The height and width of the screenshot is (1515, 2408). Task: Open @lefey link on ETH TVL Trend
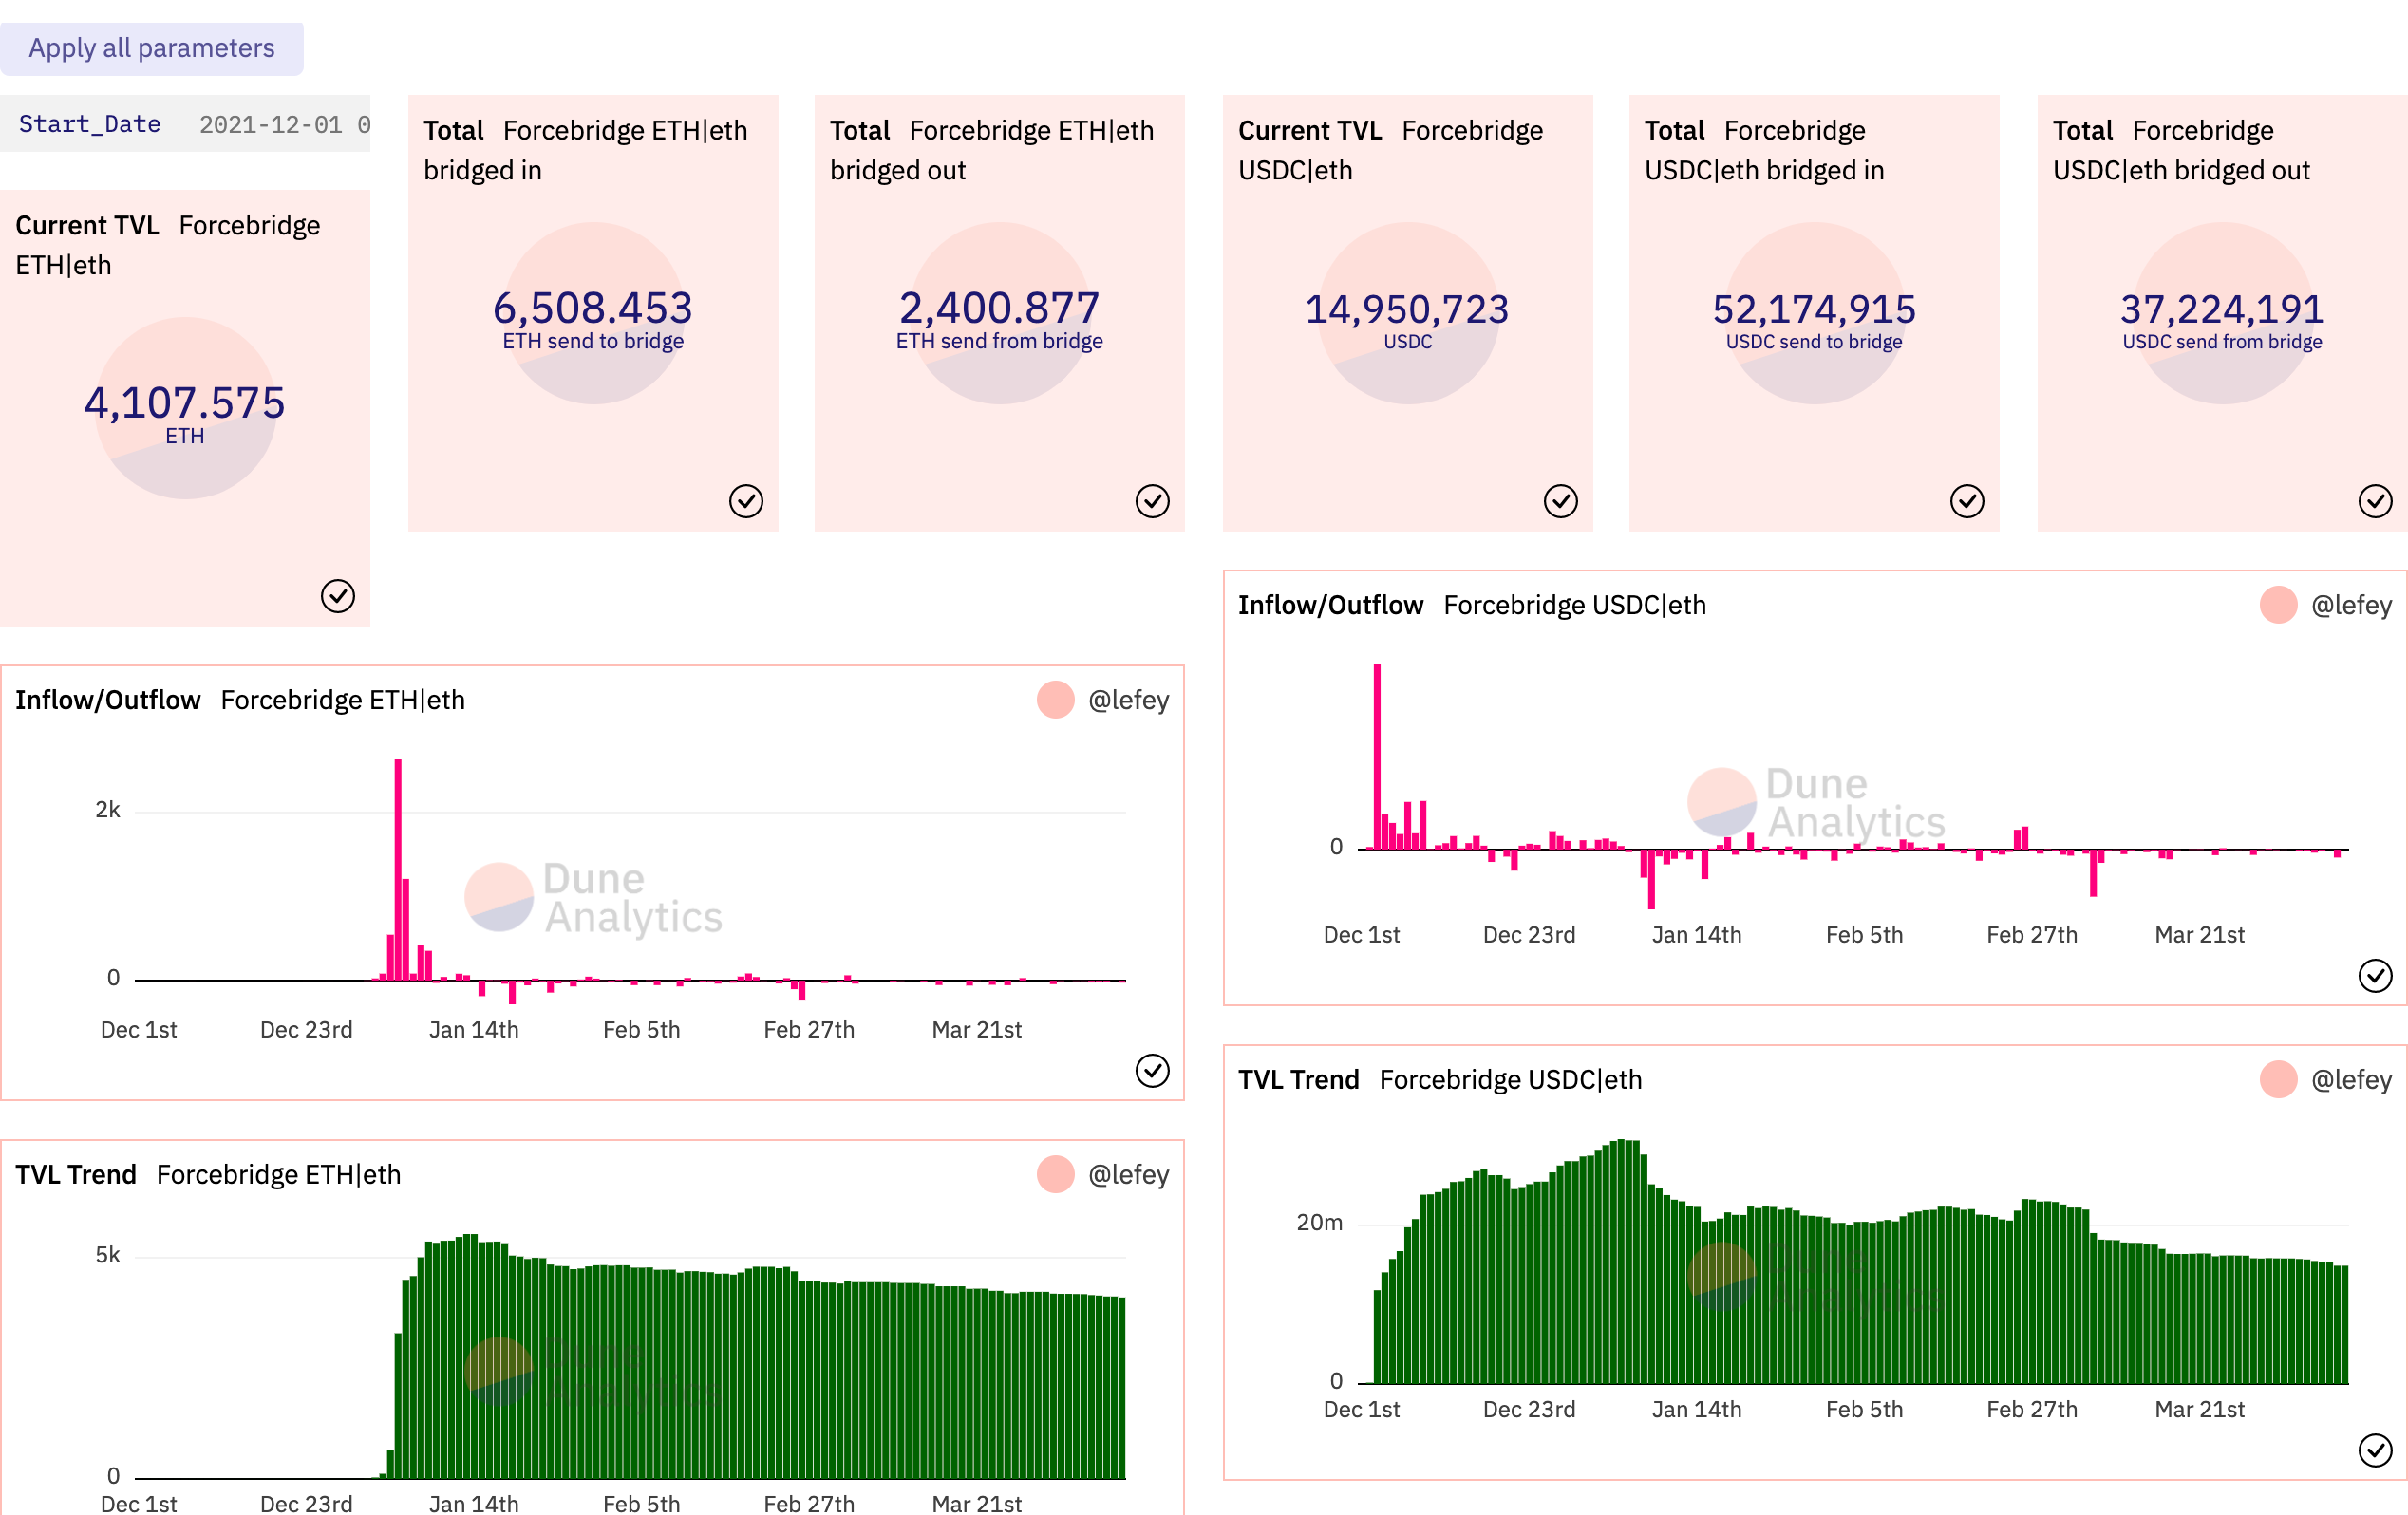point(1128,1174)
